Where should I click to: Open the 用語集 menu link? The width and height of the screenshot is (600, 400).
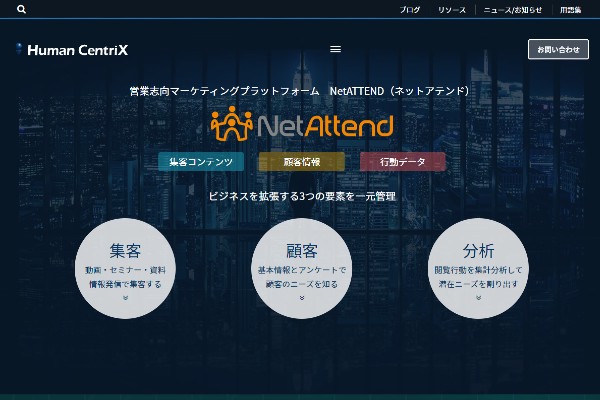pyautogui.click(x=571, y=10)
